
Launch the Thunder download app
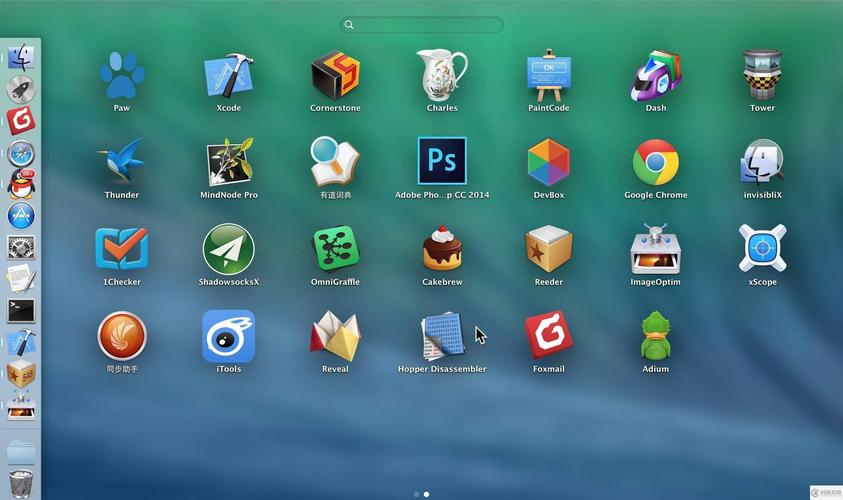click(122, 161)
